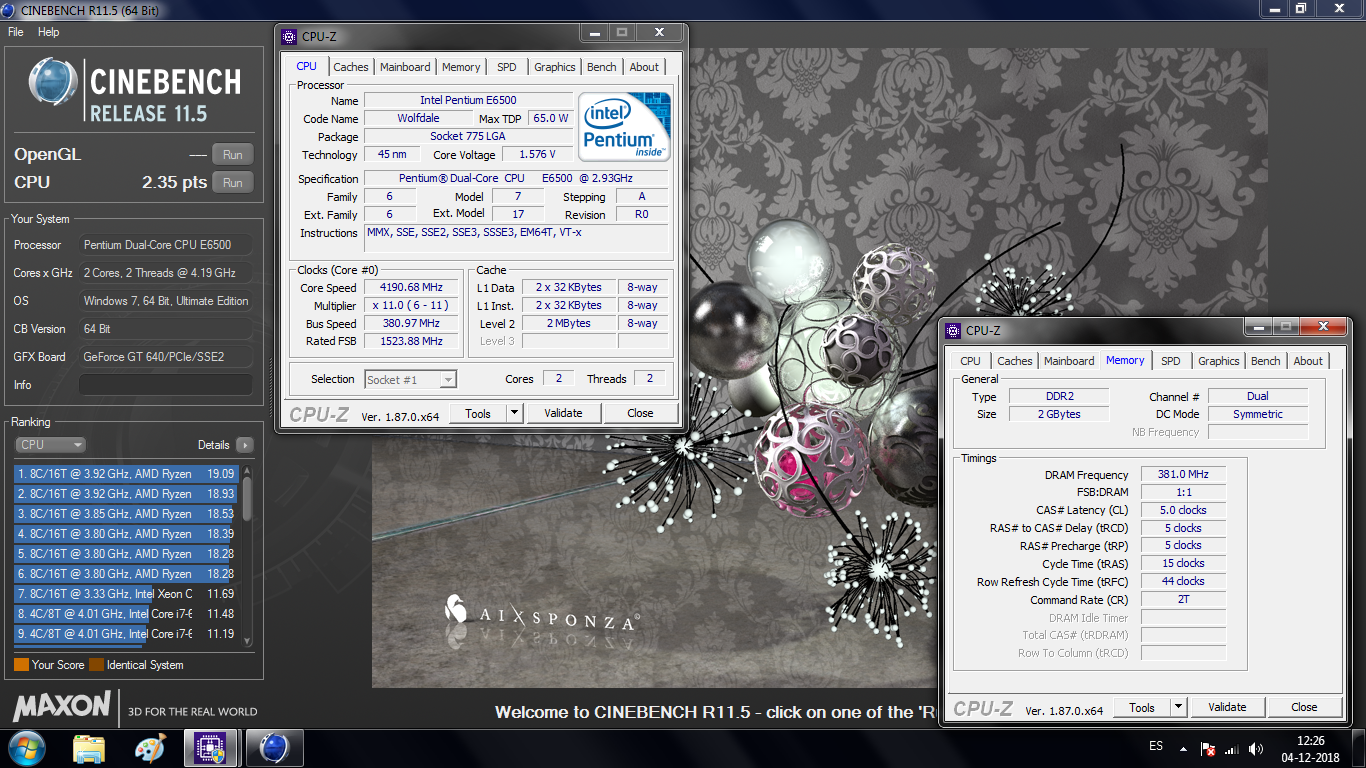Run the OpenGL benchmark

233,155
